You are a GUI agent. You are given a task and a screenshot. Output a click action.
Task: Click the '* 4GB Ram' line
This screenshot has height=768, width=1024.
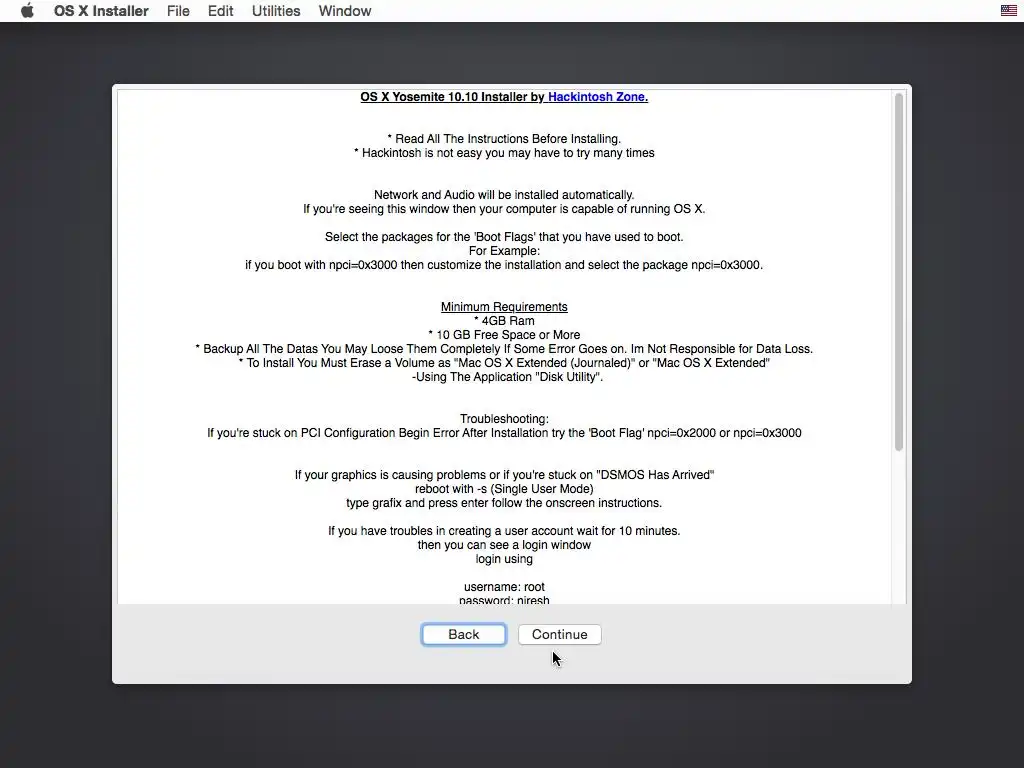point(504,321)
